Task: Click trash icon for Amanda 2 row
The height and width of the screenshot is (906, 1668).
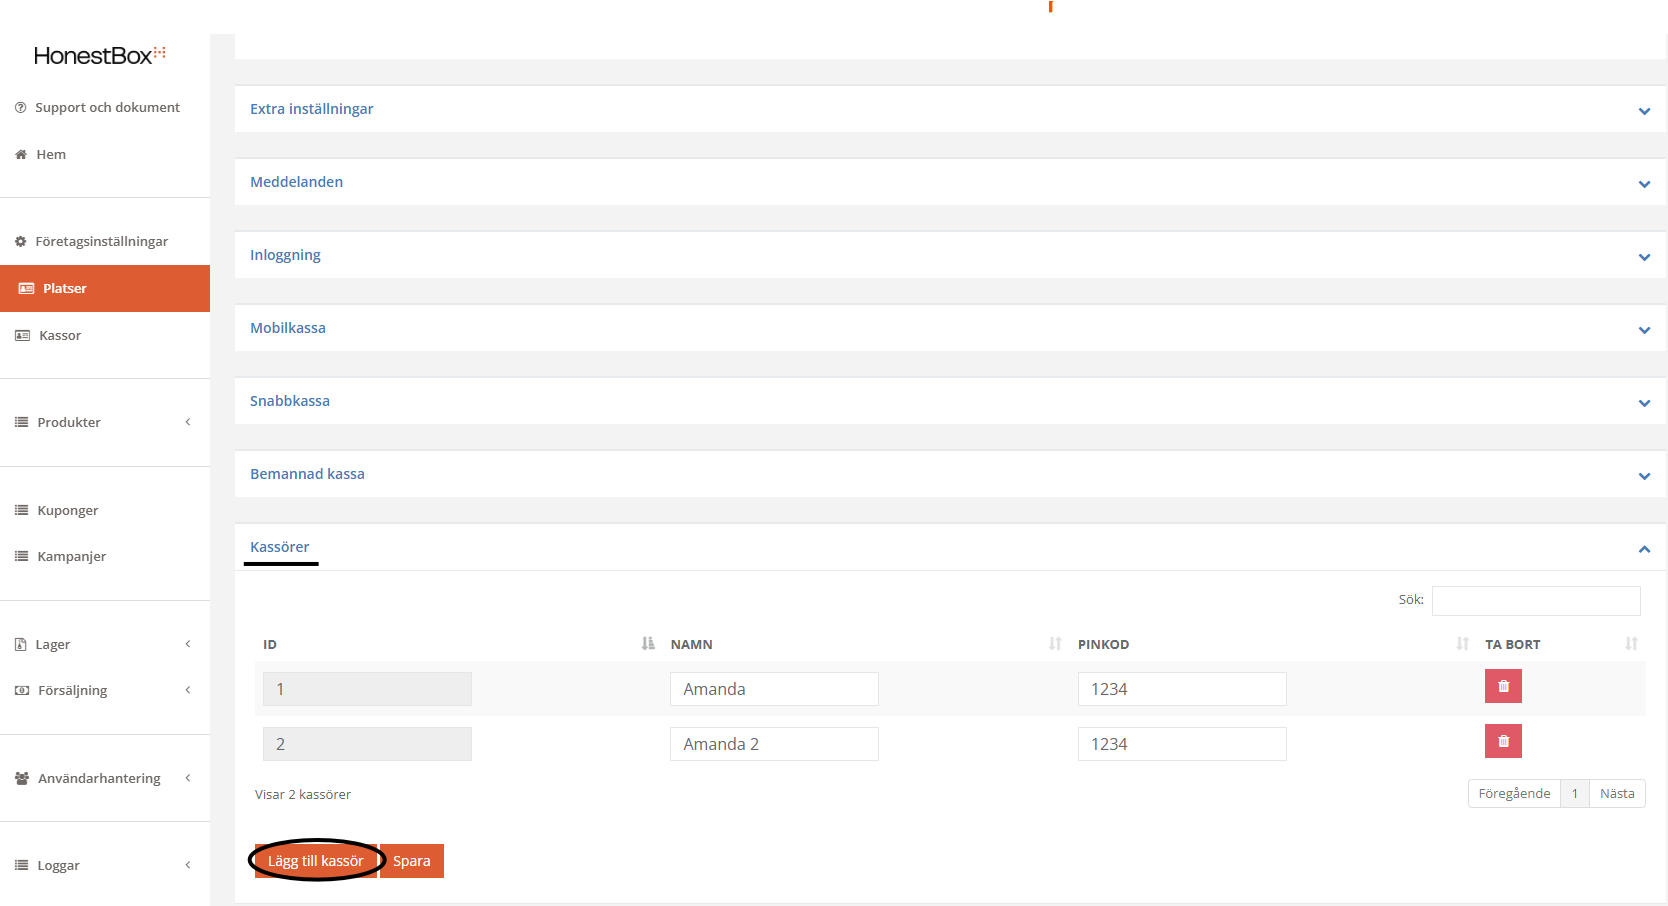Action: pyautogui.click(x=1502, y=742)
